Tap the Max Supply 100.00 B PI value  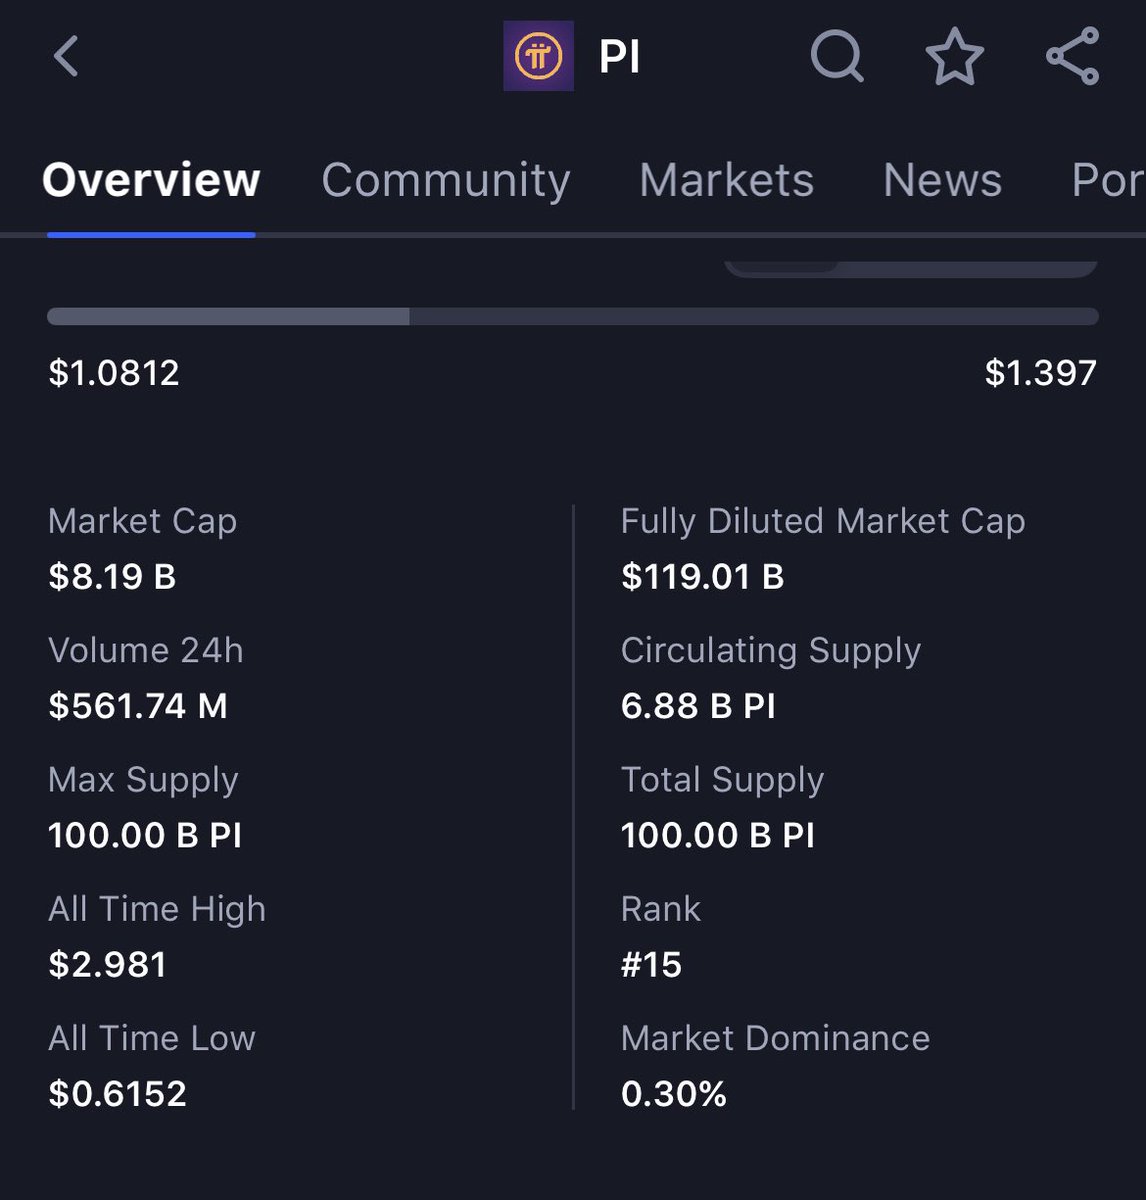click(x=145, y=835)
